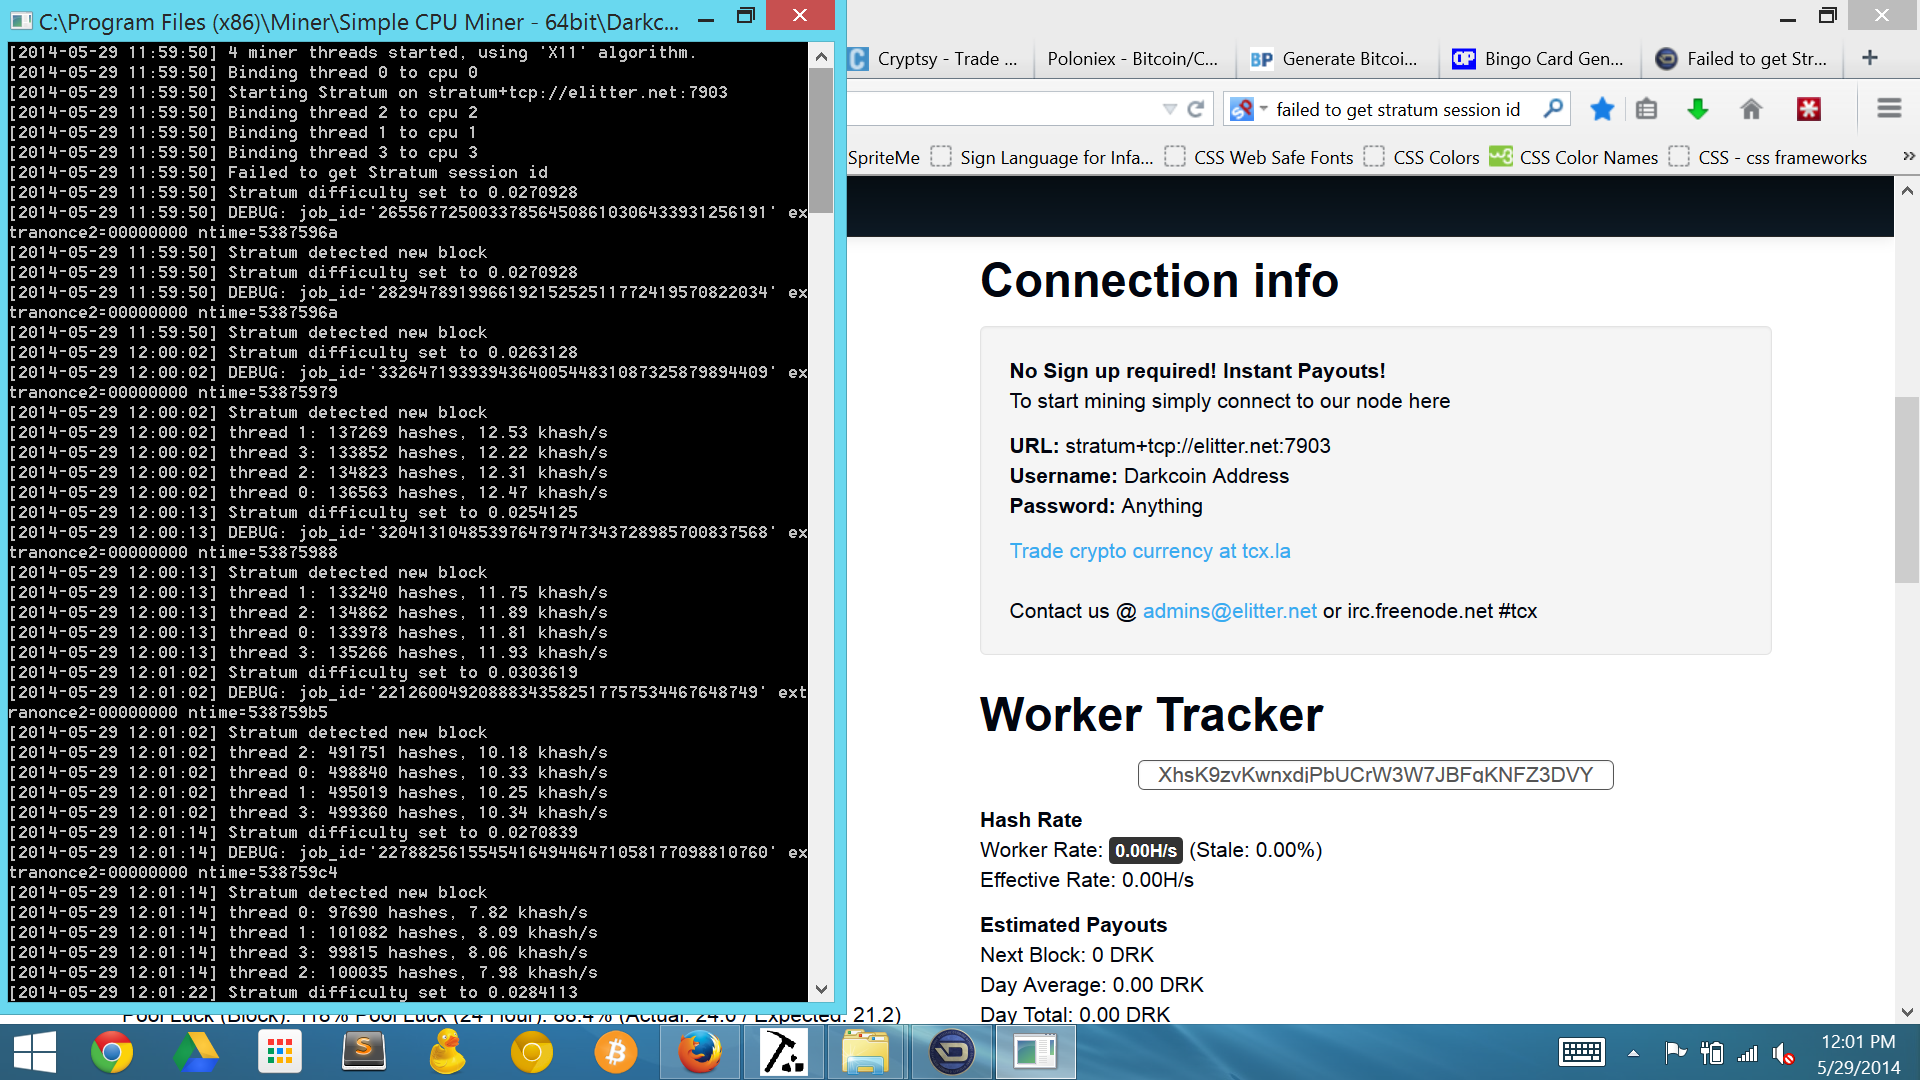Open the Darkcoin wallet taskbar icon
The width and height of the screenshot is (1920, 1080).
click(951, 1053)
